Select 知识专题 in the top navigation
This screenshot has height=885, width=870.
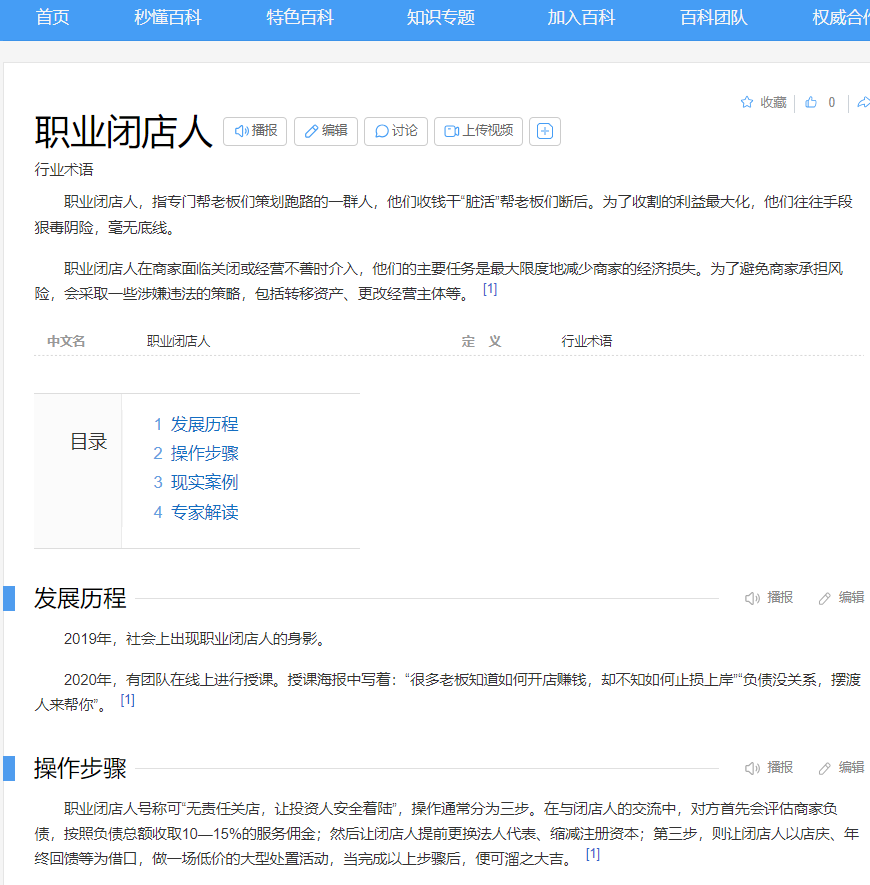[440, 18]
